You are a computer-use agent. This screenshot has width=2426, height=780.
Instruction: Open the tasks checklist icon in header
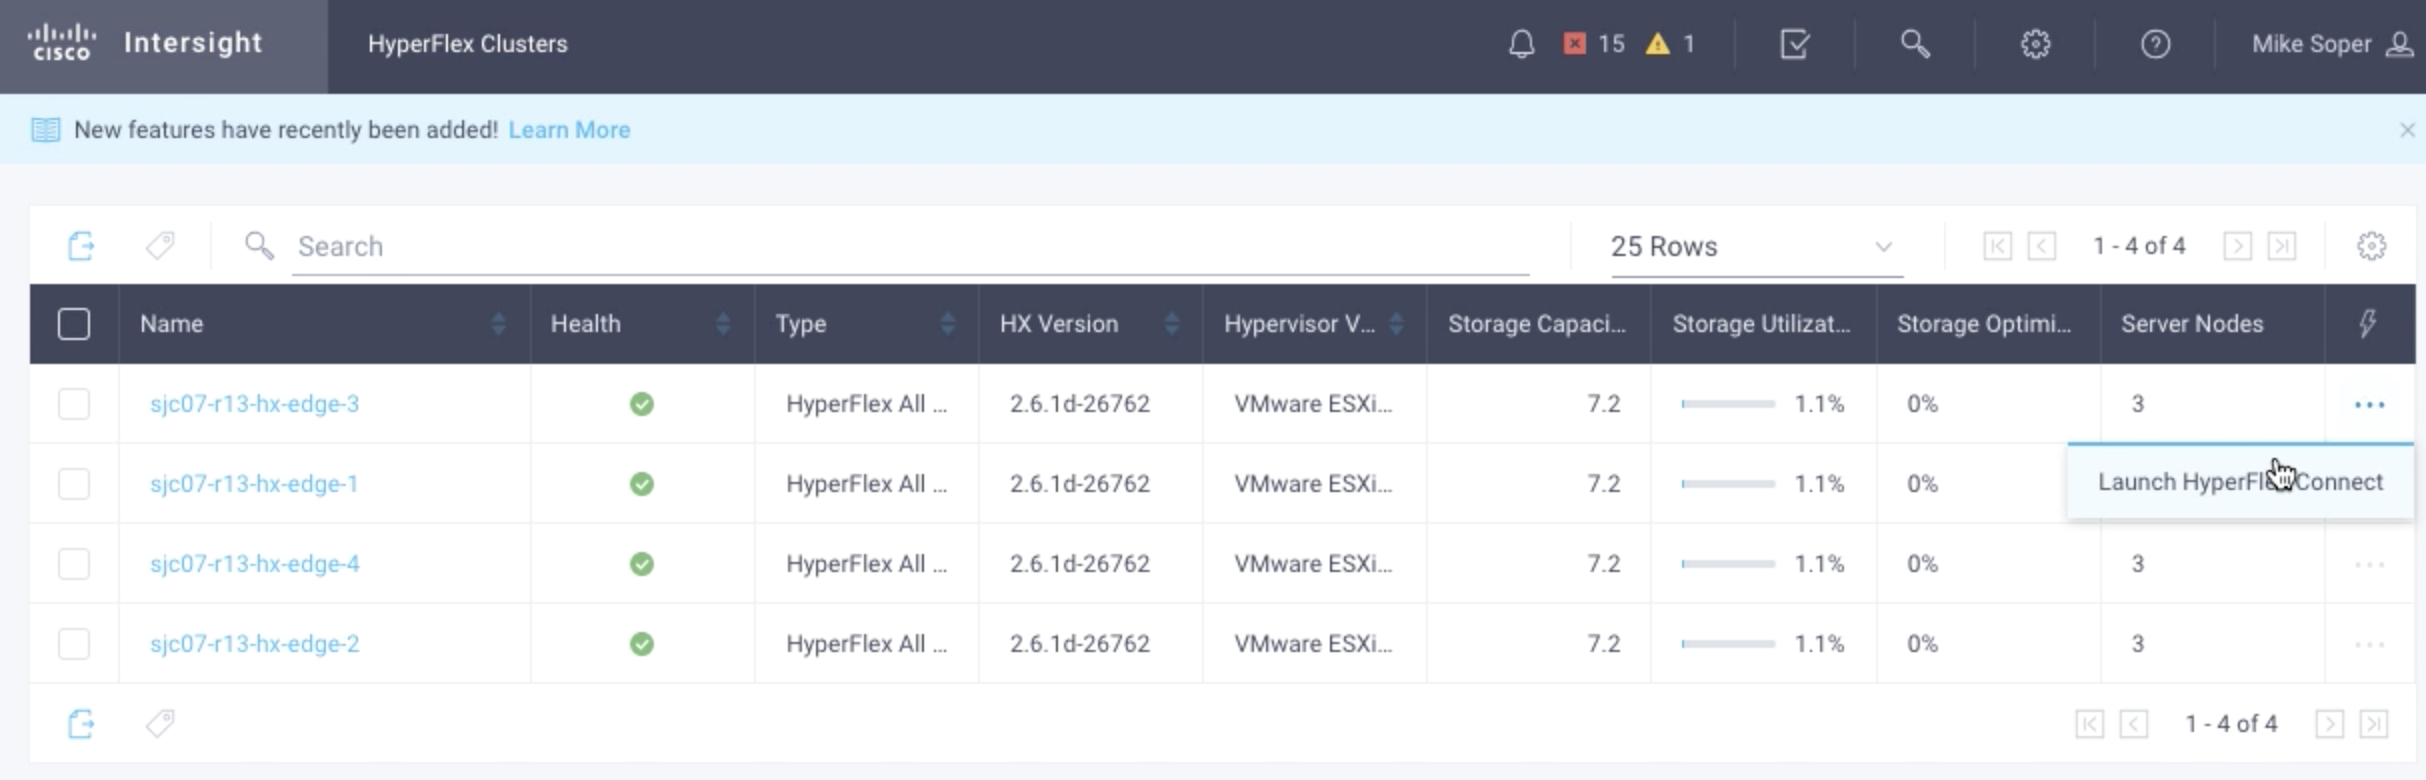1794,44
